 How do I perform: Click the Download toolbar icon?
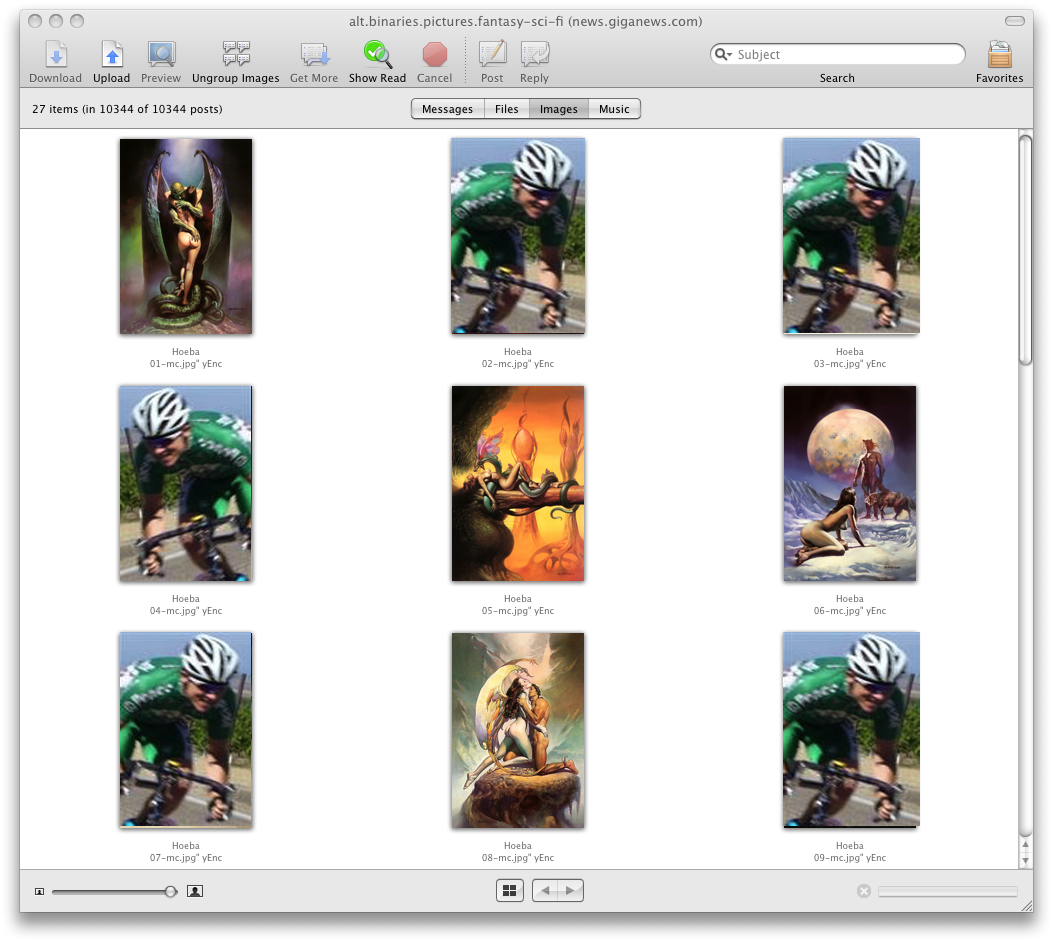[56, 54]
